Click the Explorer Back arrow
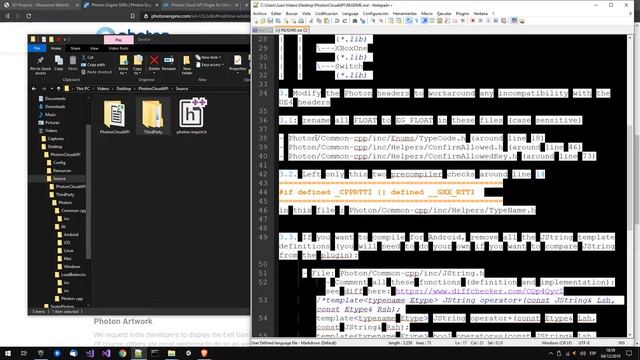640x360 pixels. [34, 89]
